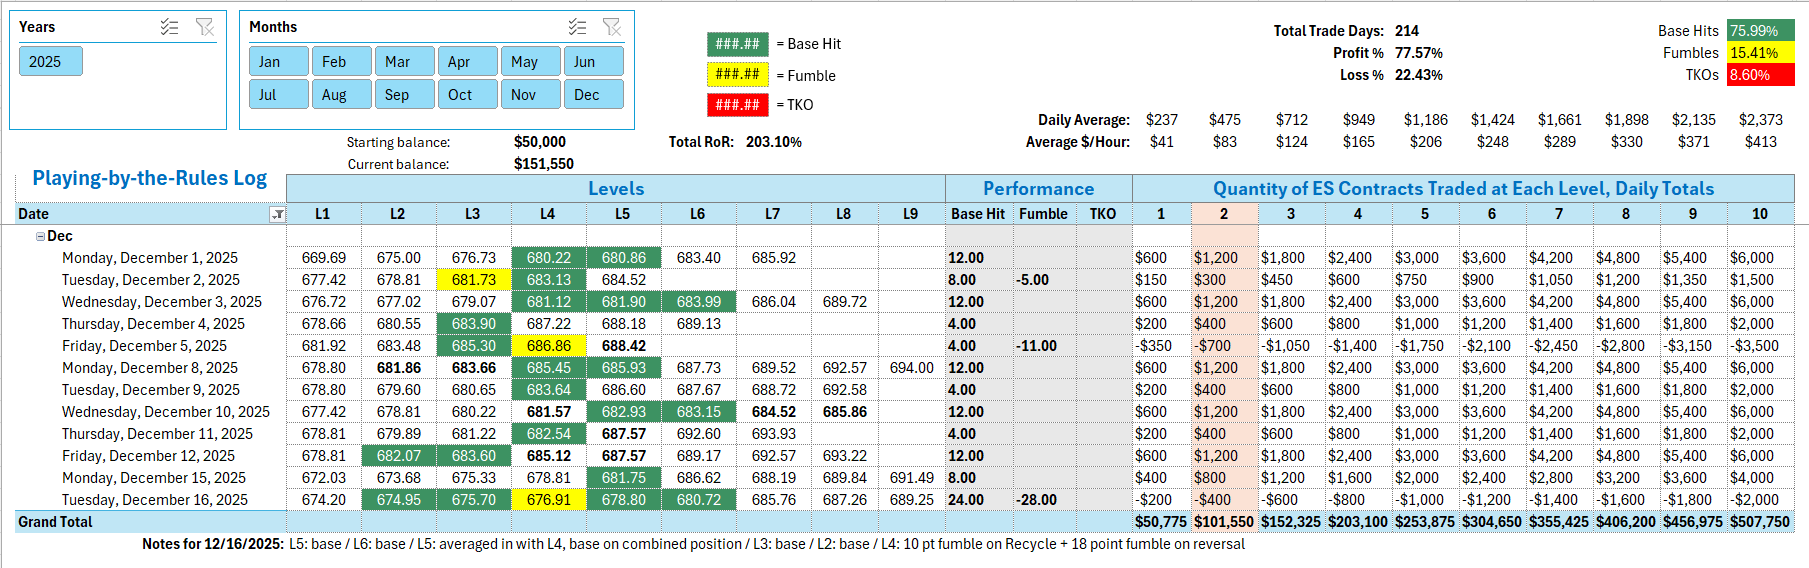Pick Sep in the Months slicer

coord(405,95)
